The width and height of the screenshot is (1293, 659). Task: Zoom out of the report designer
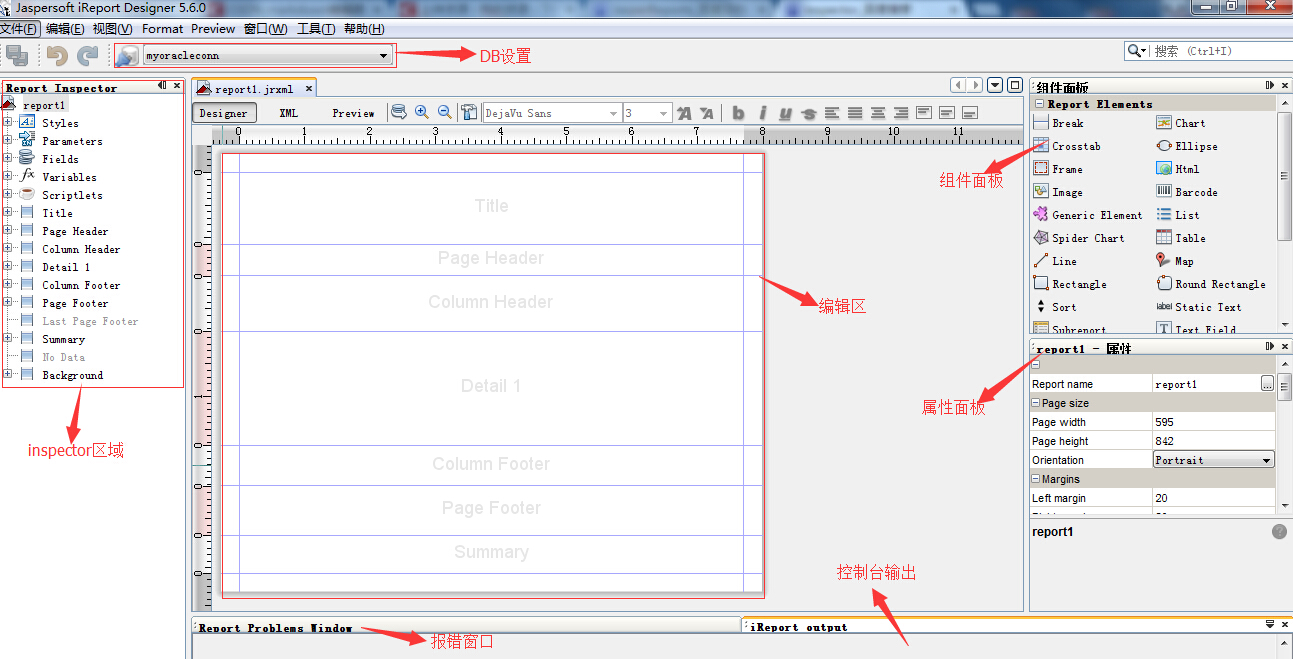point(445,113)
